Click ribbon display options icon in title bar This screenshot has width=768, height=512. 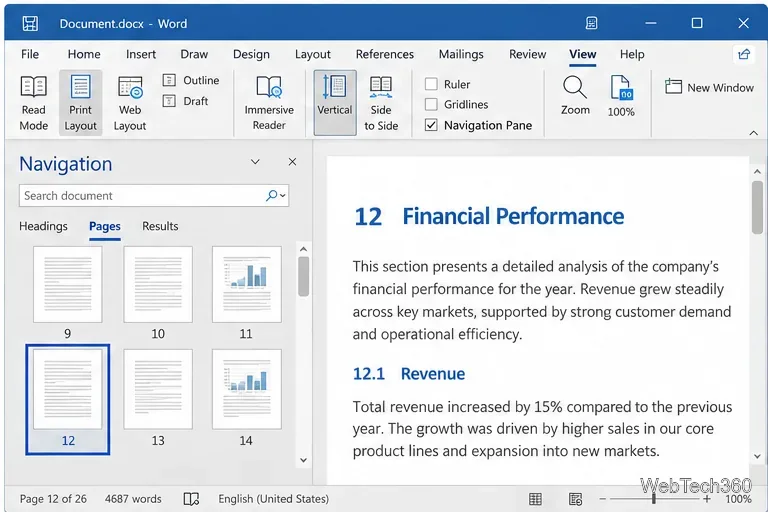[591, 23]
